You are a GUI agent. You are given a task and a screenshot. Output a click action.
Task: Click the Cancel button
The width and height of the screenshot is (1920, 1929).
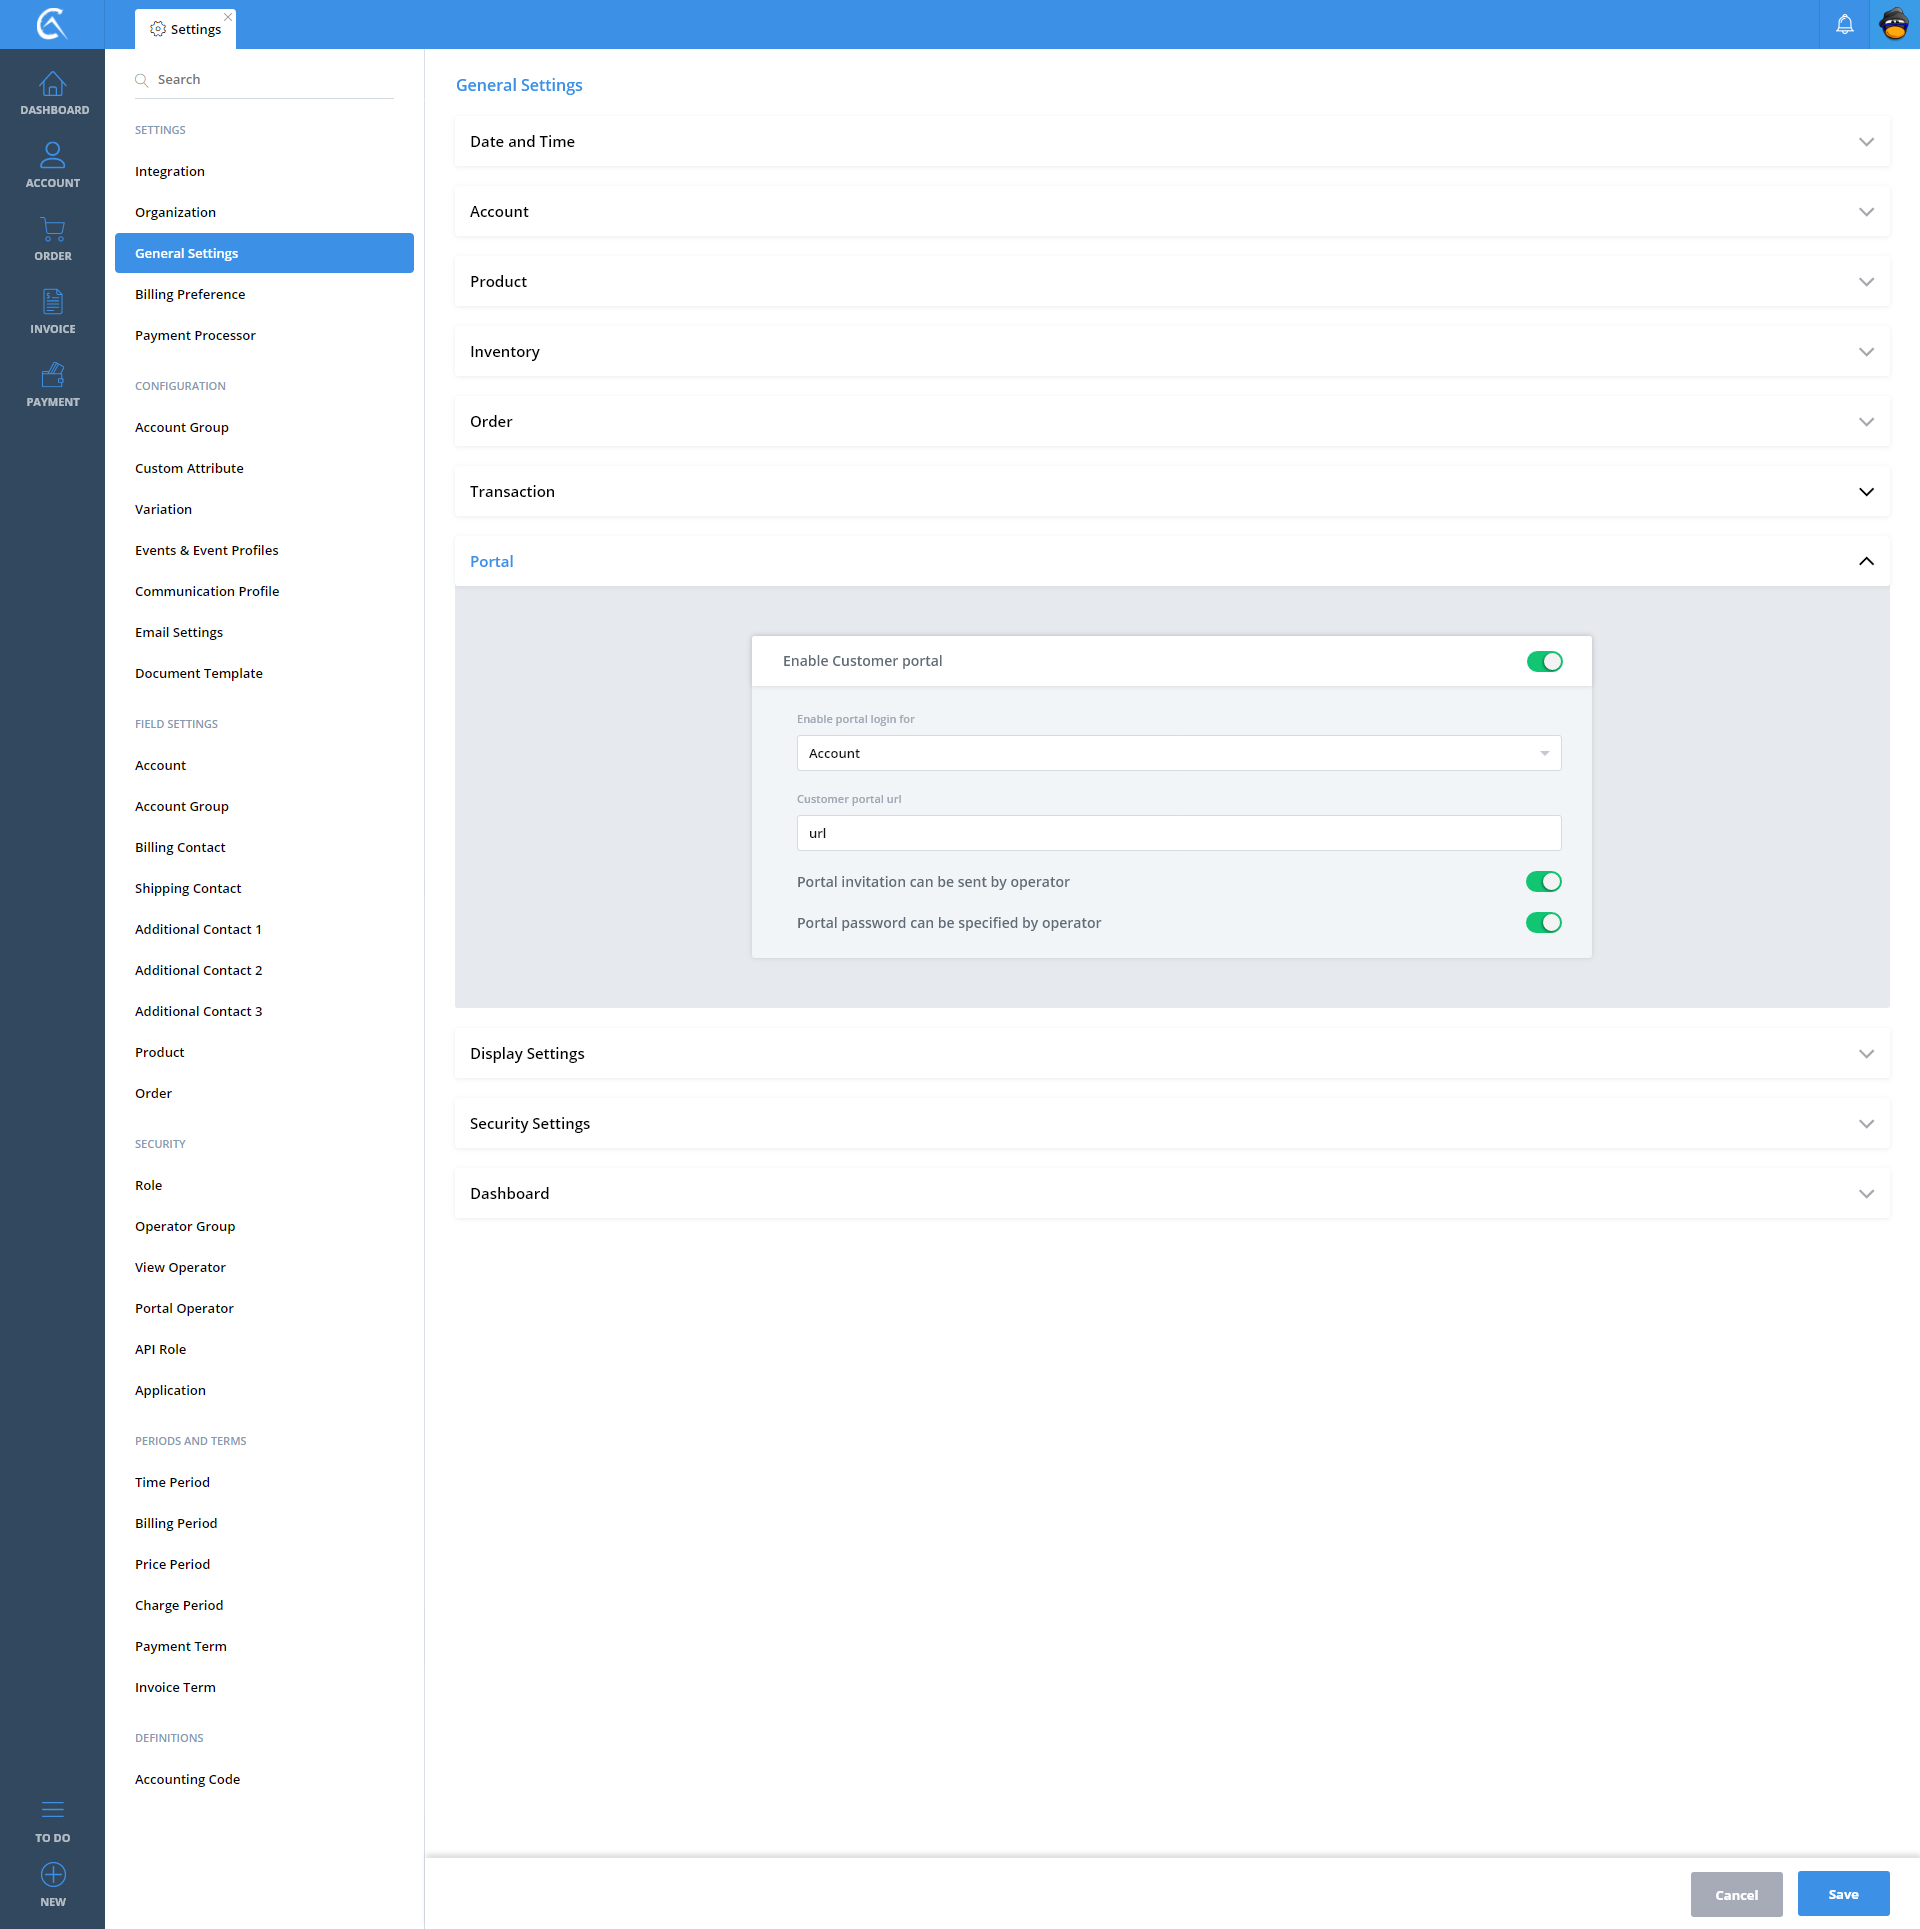pyautogui.click(x=1735, y=1895)
